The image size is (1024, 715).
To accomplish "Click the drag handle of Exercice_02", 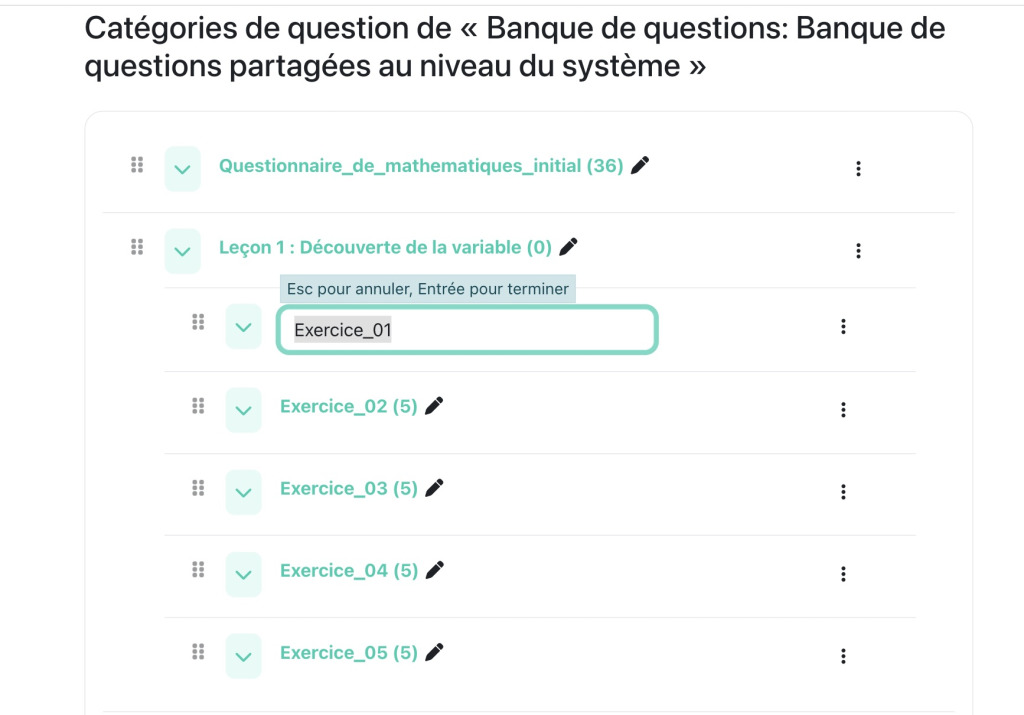I will click(x=198, y=405).
